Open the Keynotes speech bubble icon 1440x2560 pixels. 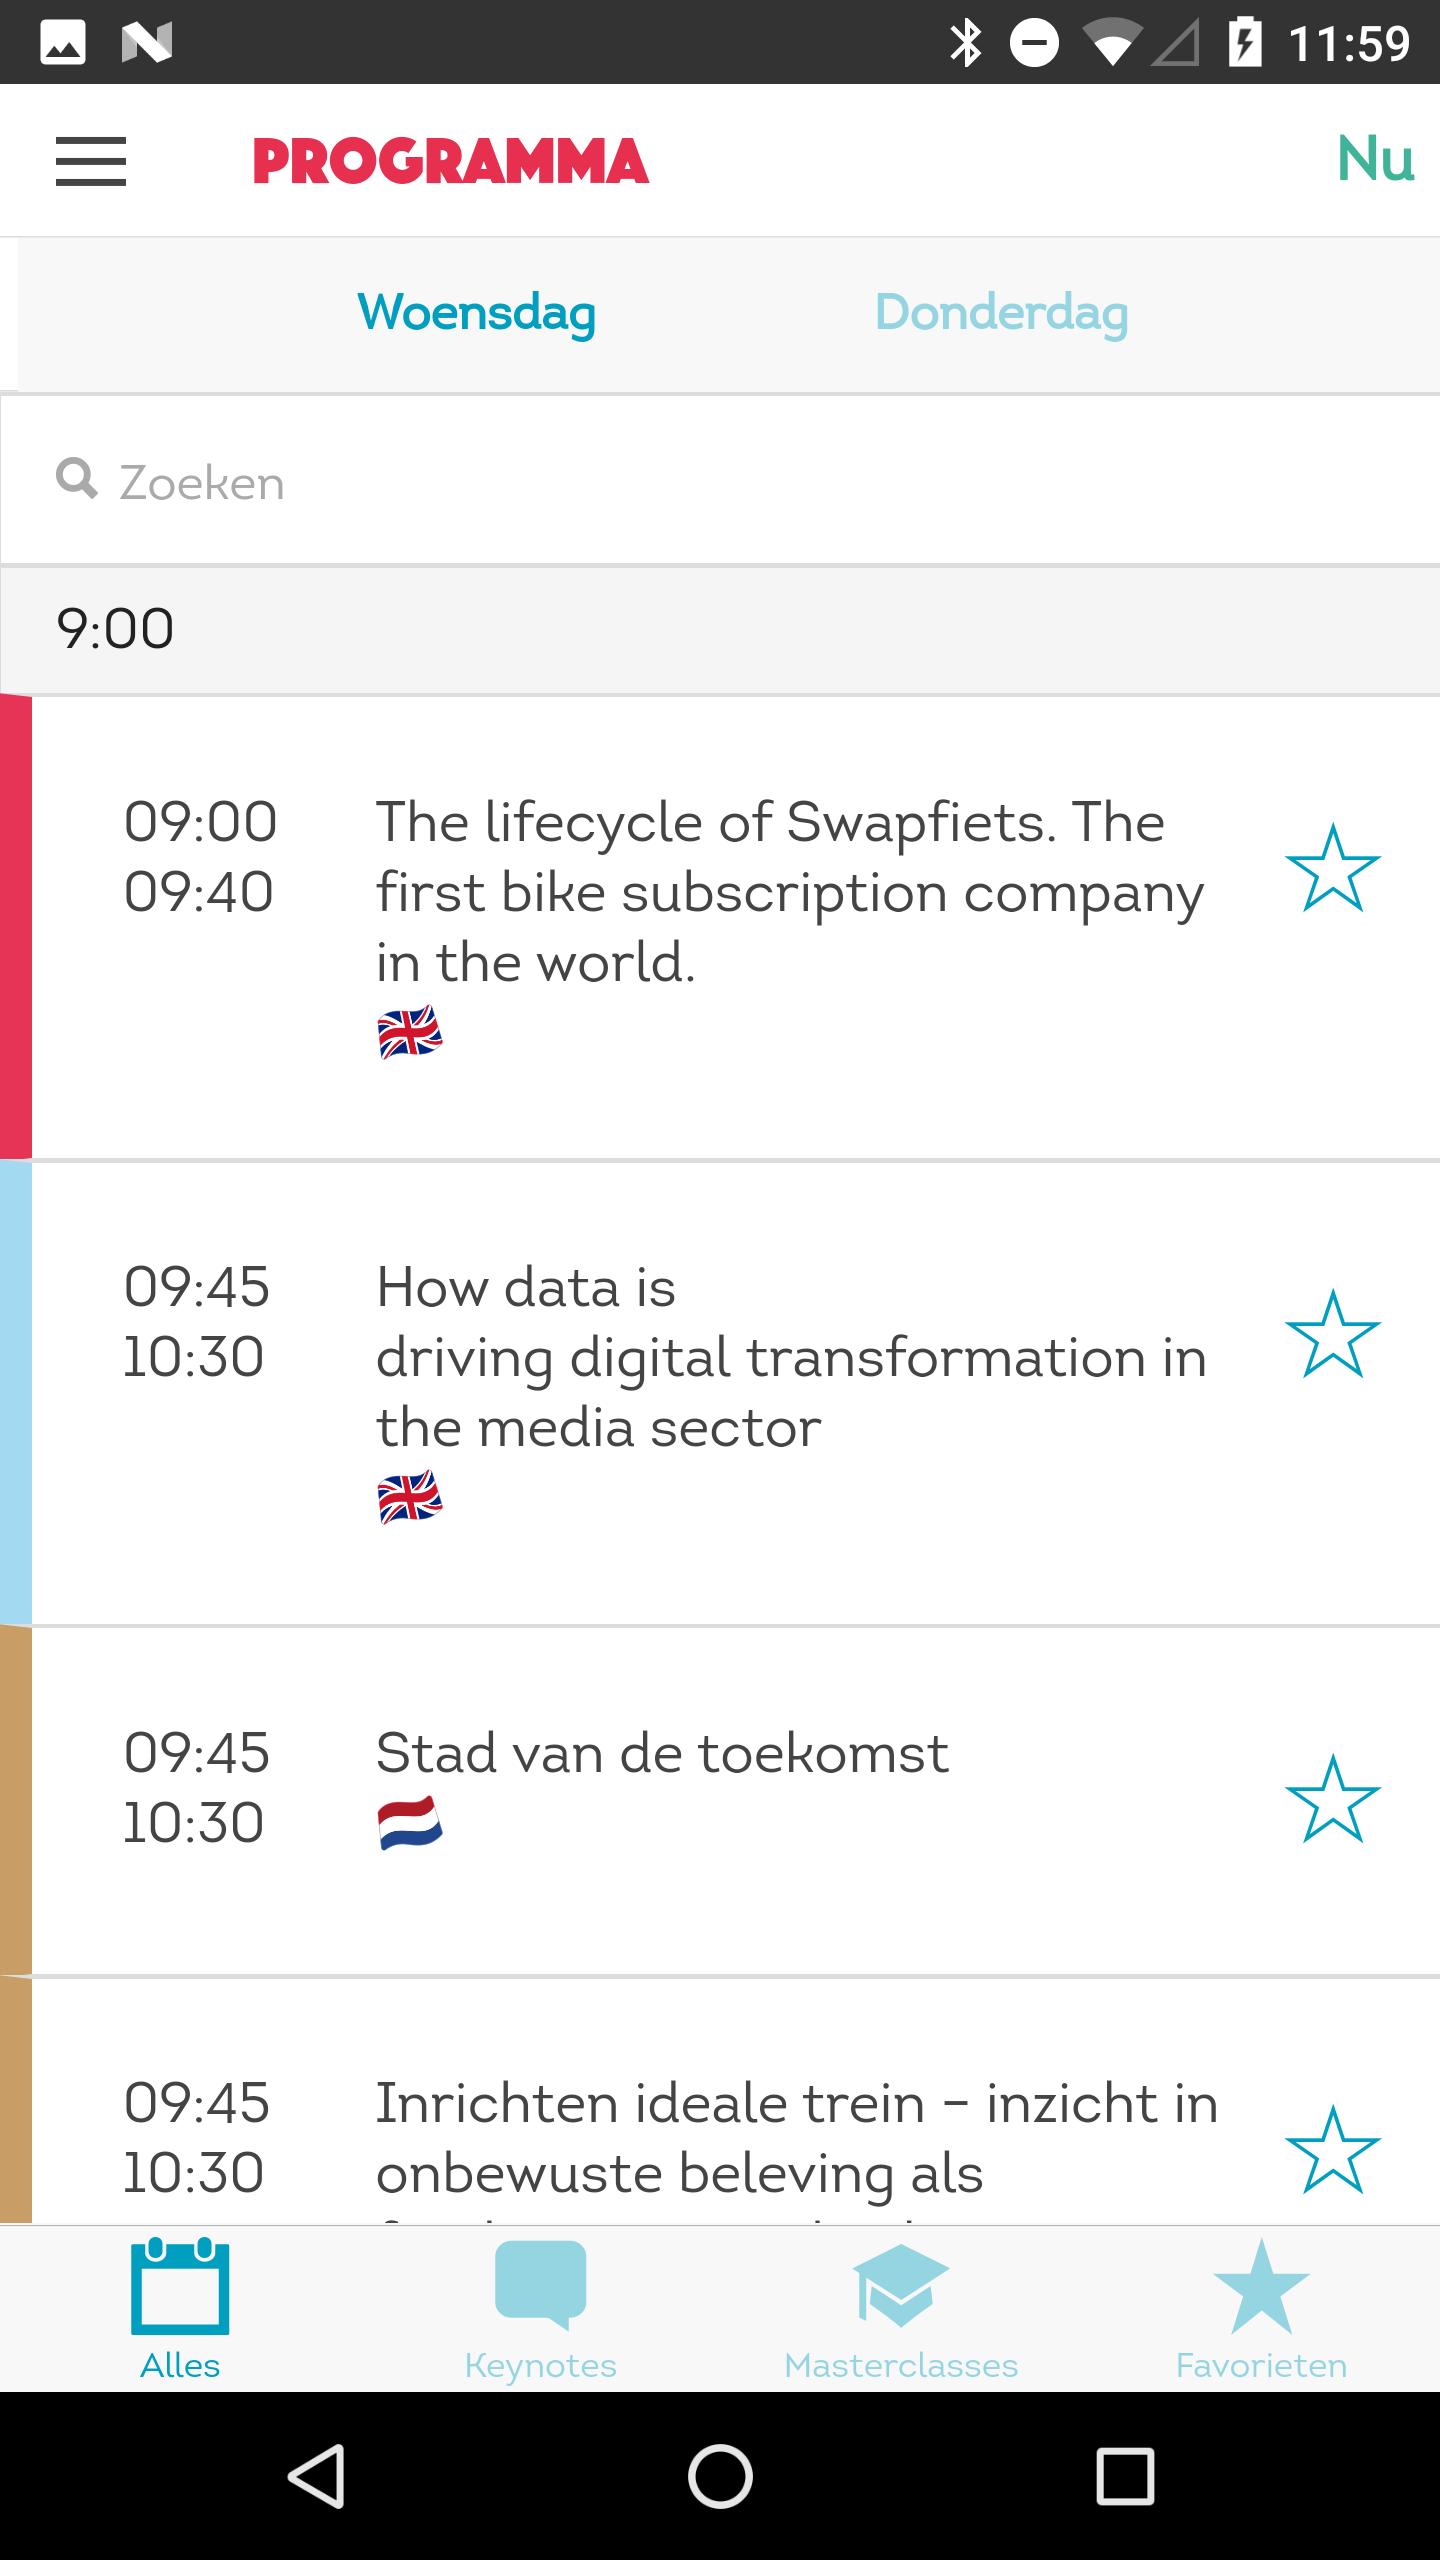pos(540,2286)
